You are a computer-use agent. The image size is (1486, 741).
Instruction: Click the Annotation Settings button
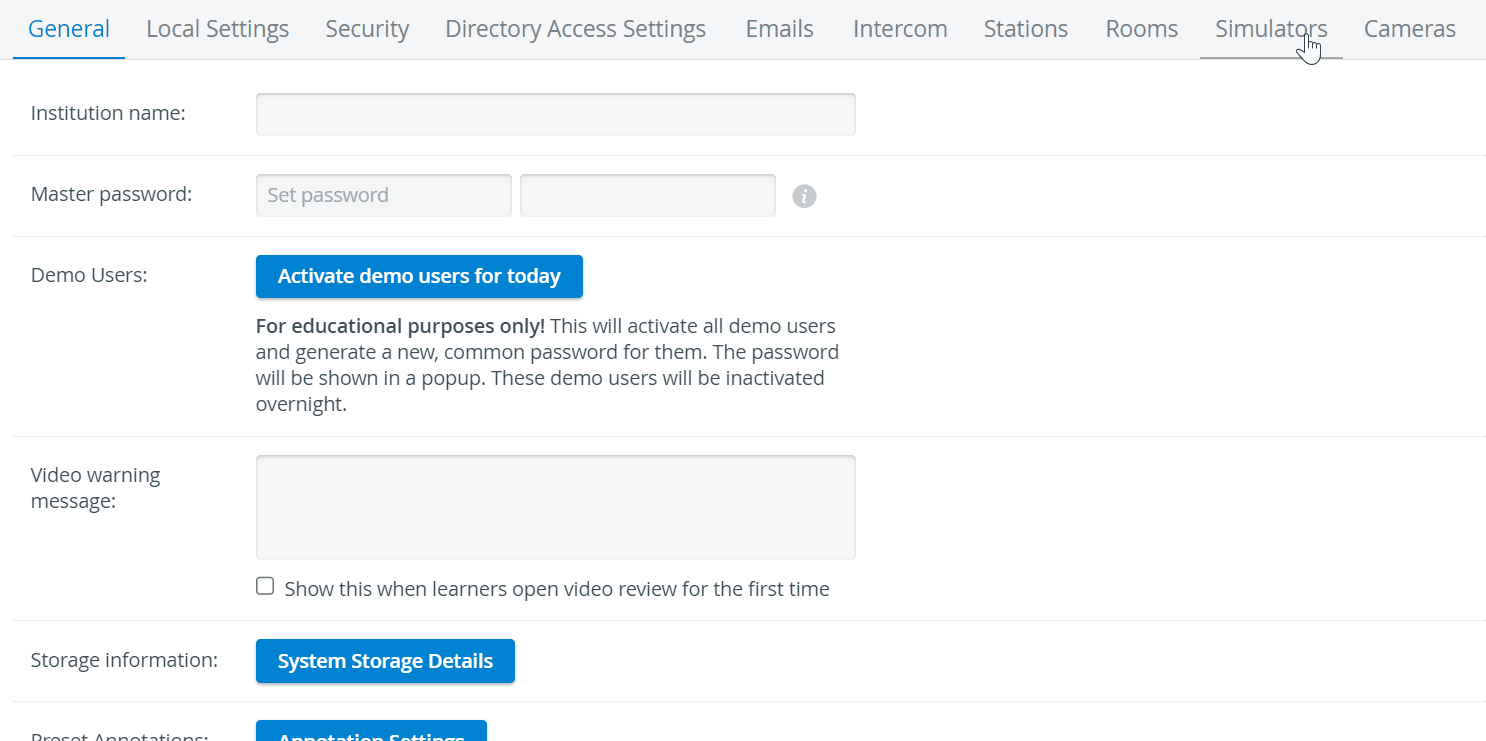(x=371, y=731)
